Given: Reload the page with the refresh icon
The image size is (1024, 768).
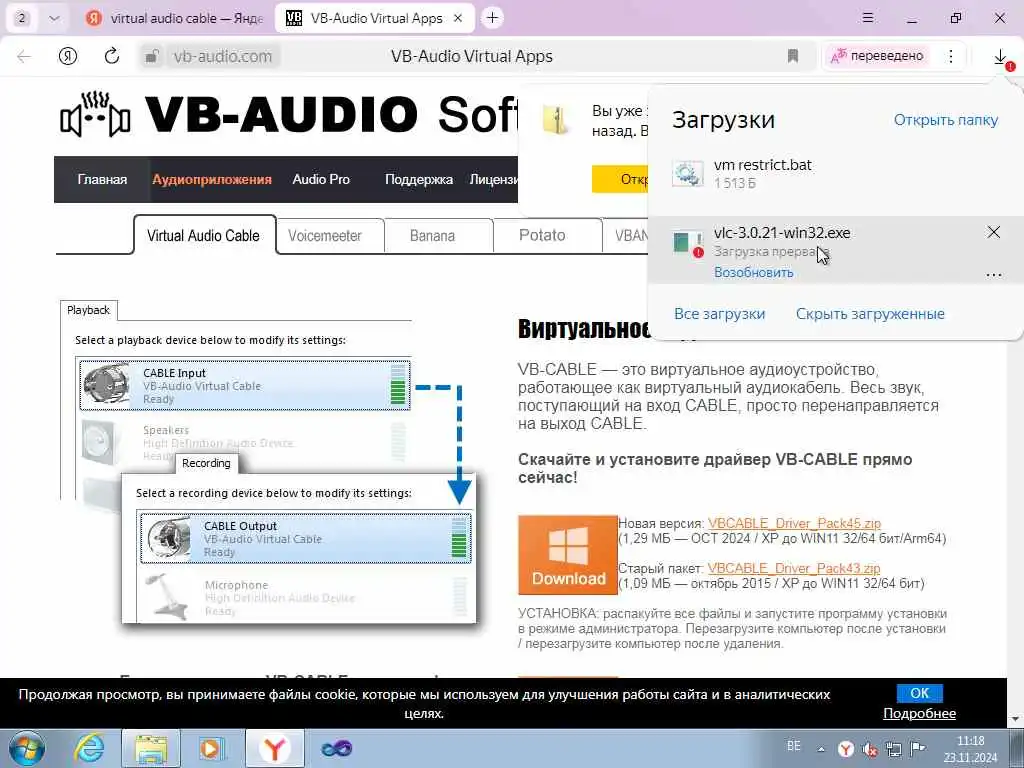Looking at the screenshot, I should coord(112,56).
